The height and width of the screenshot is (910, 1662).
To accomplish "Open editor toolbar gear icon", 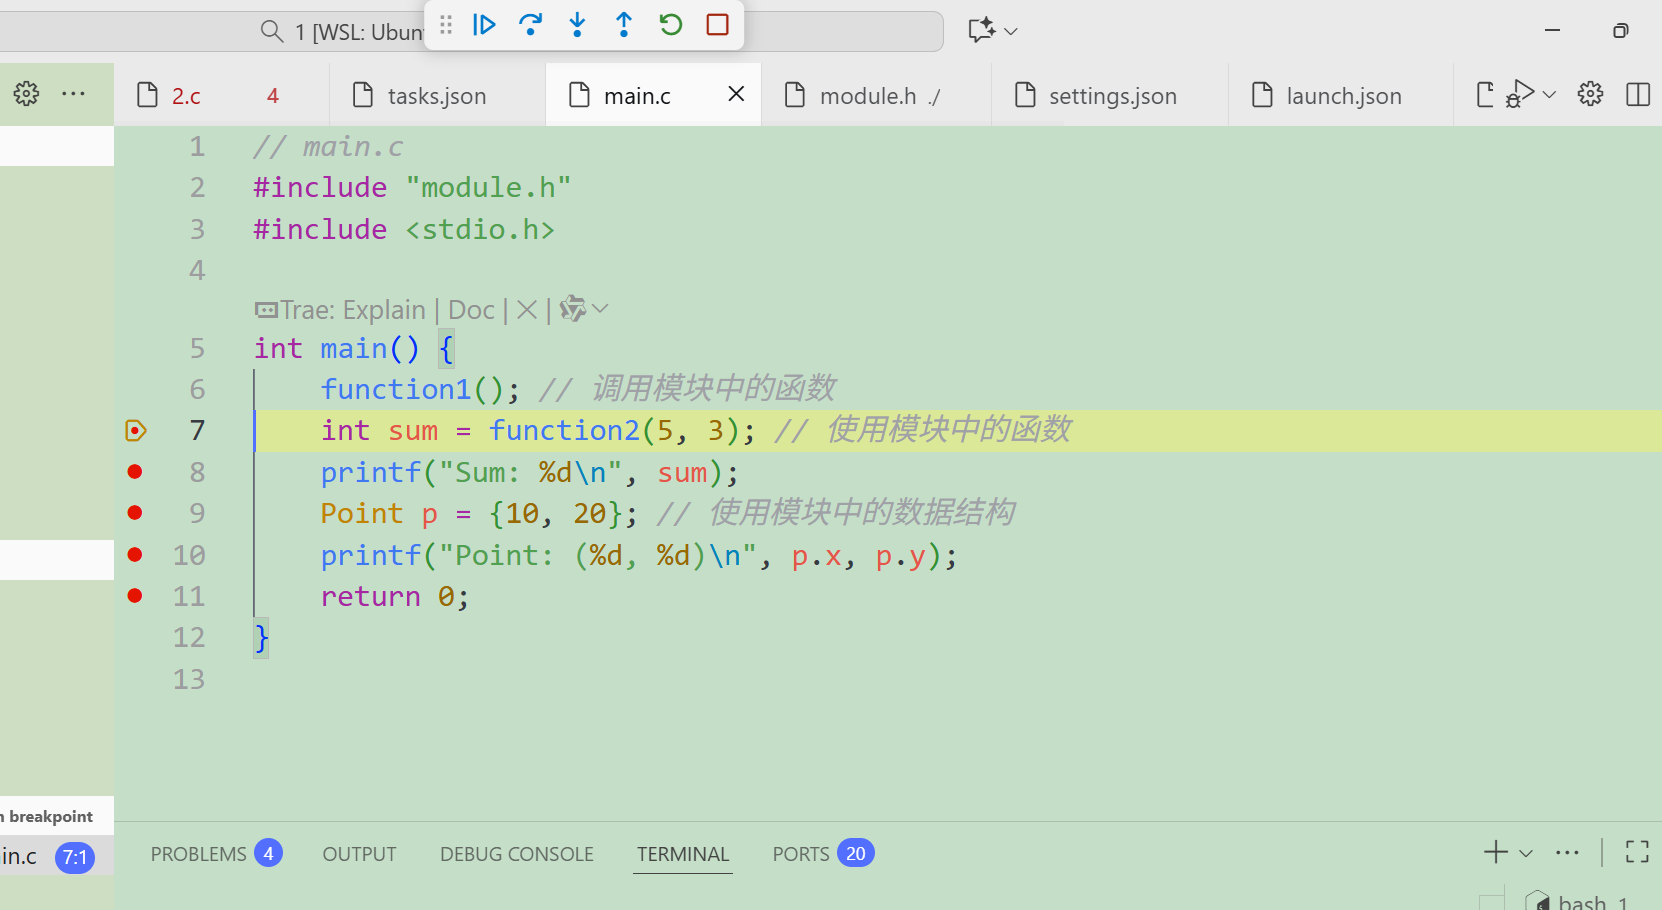I will point(1590,94).
